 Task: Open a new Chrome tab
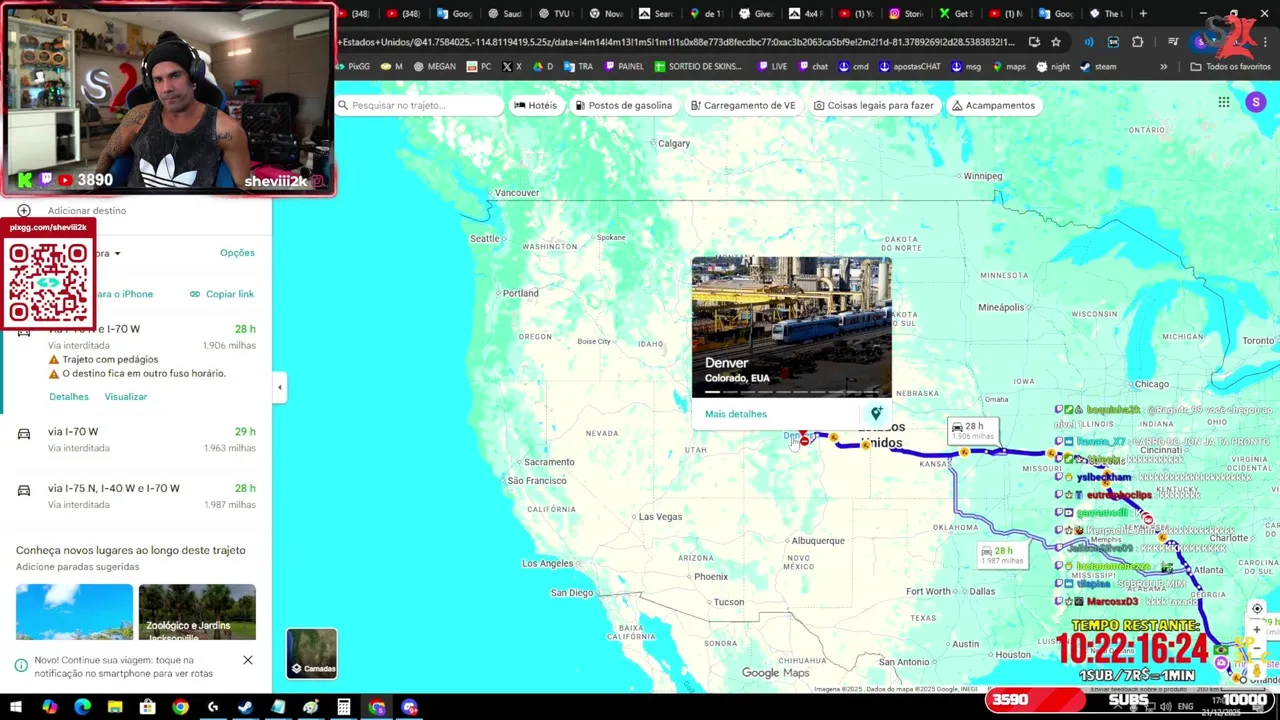tap(1143, 14)
